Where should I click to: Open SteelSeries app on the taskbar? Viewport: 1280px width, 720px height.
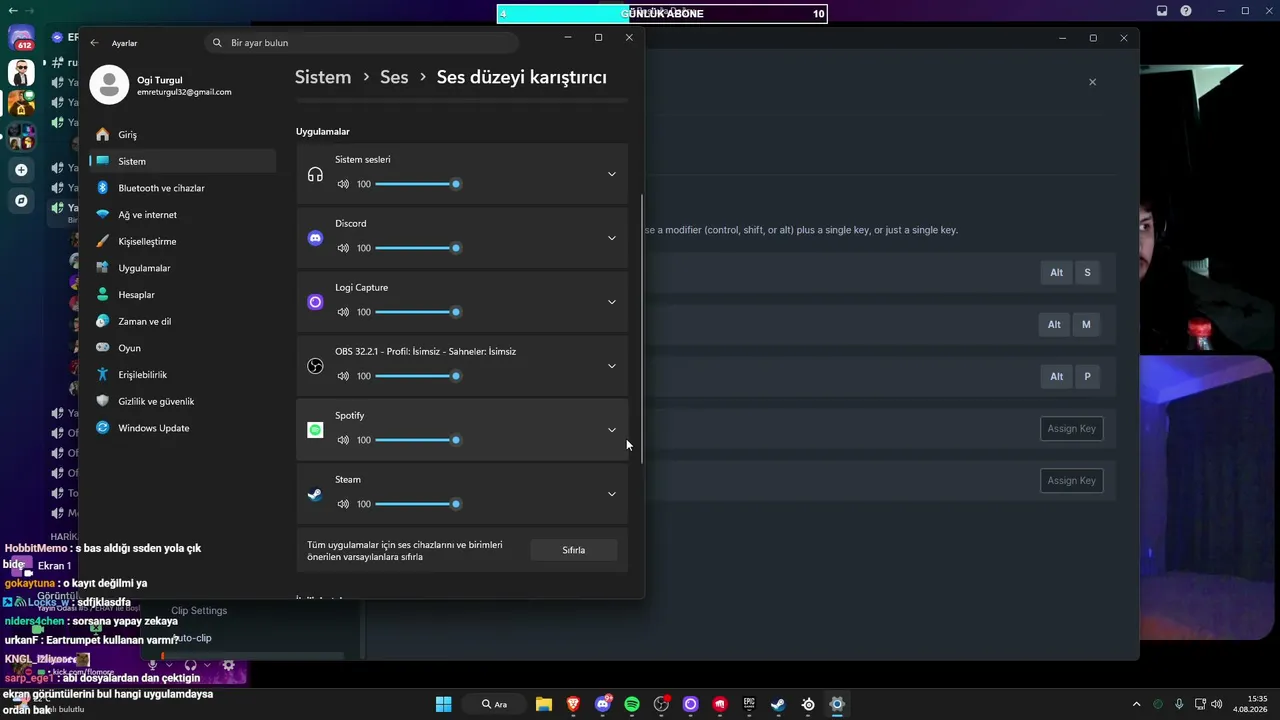point(808,704)
